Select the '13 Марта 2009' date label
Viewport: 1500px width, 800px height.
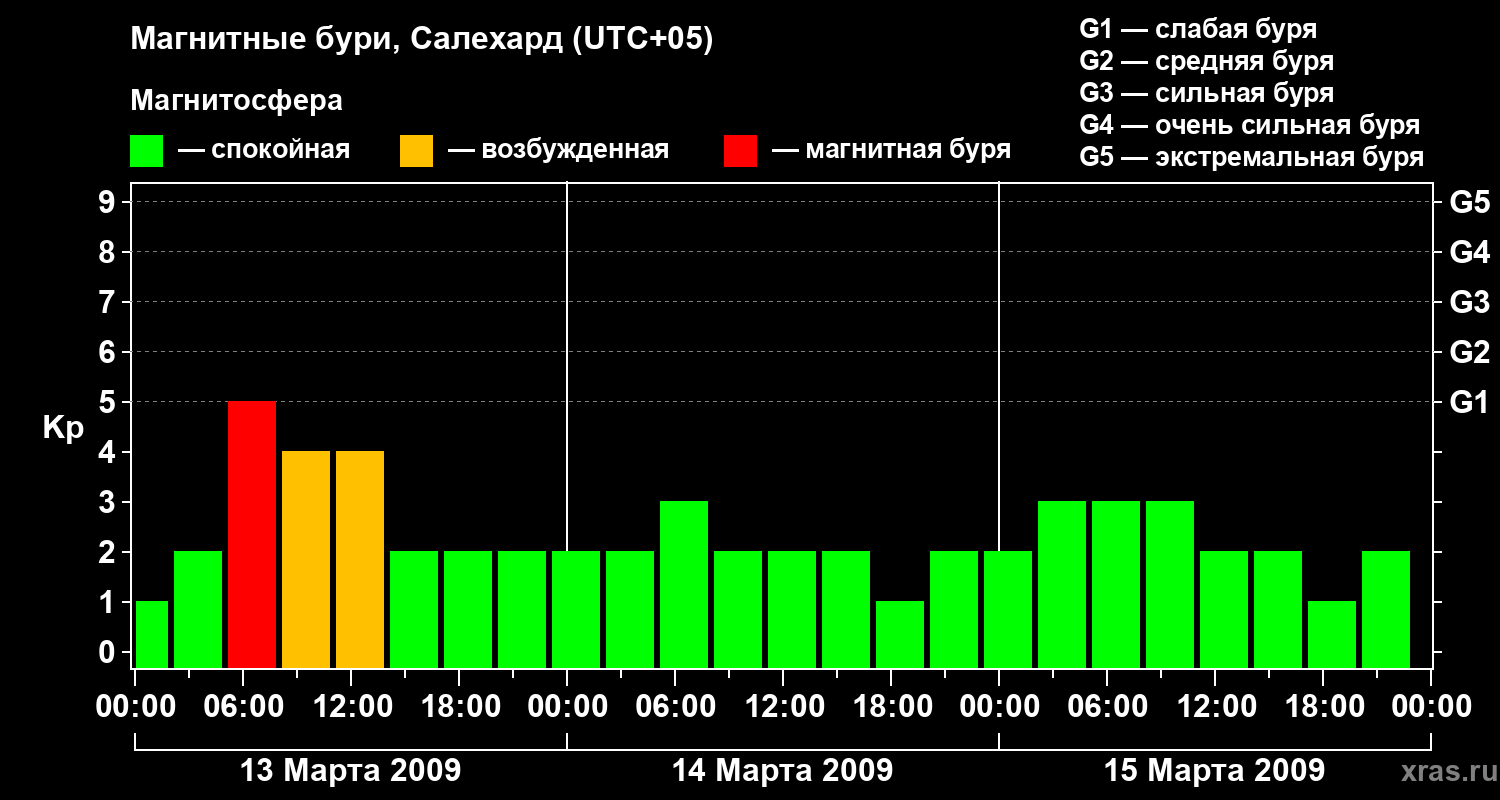(350, 771)
